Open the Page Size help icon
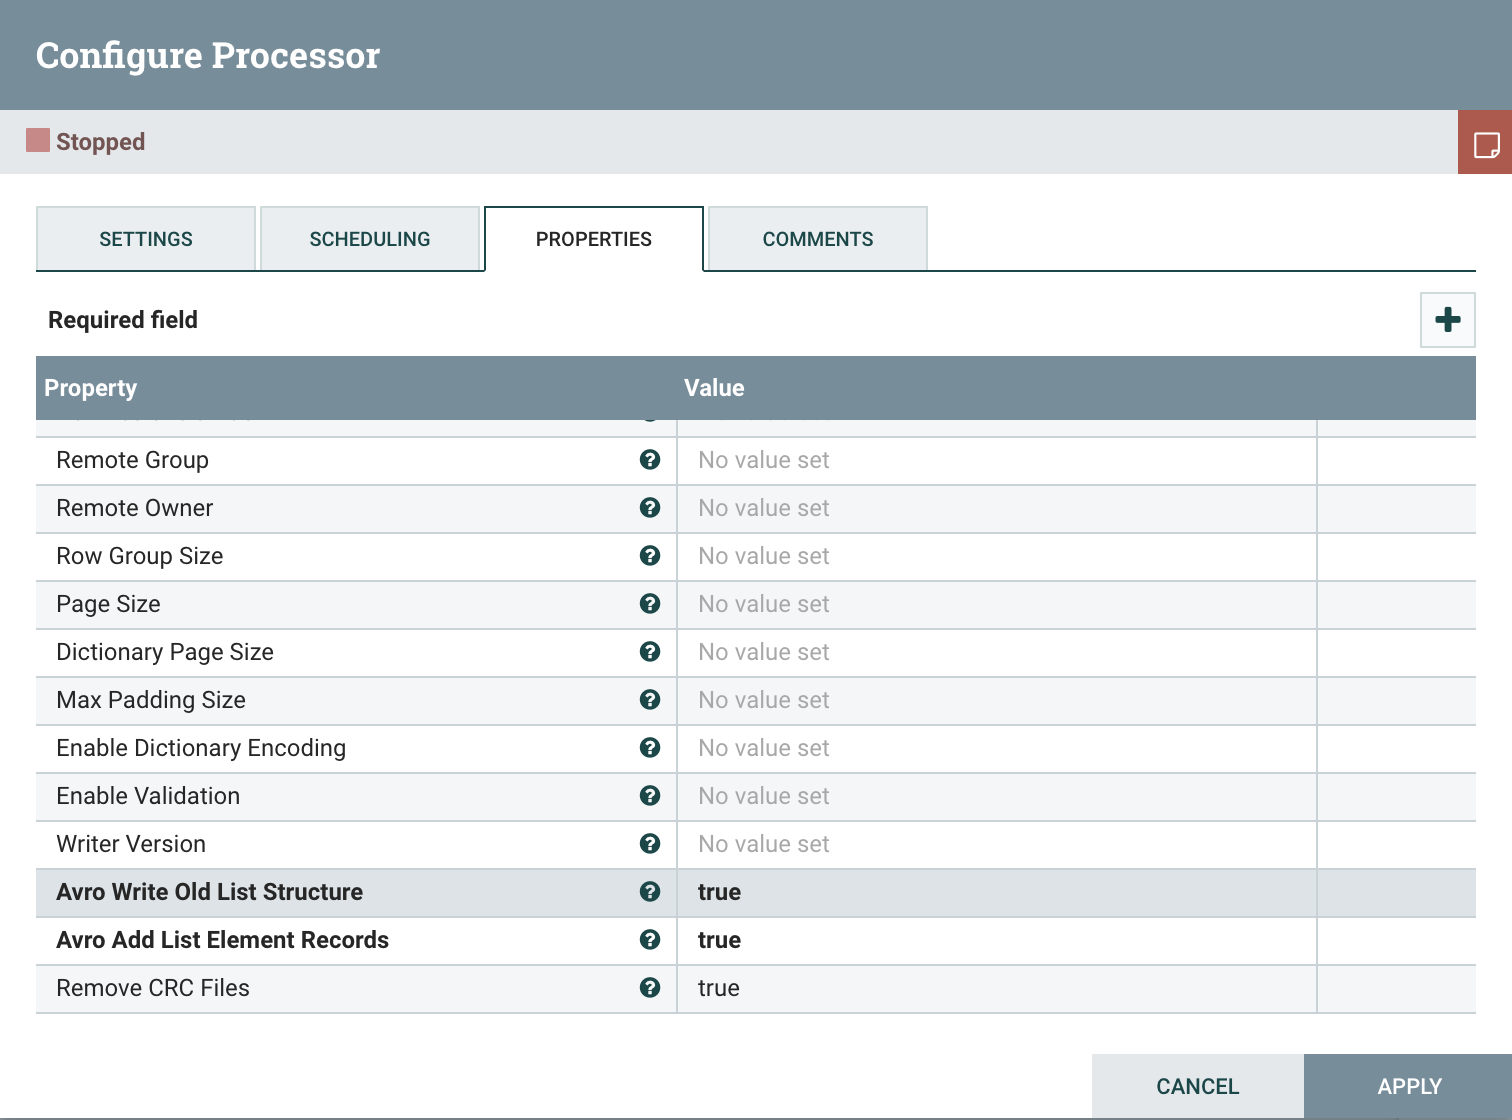The image size is (1512, 1120). click(651, 604)
